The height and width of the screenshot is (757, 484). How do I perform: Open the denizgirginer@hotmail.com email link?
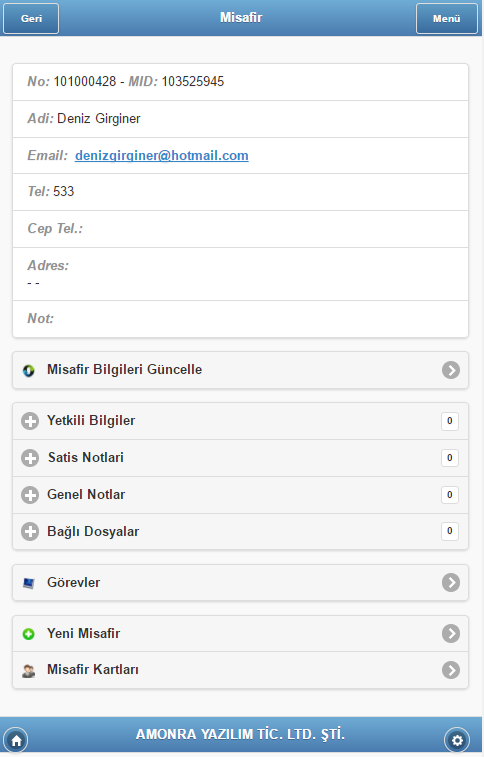[162, 155]
